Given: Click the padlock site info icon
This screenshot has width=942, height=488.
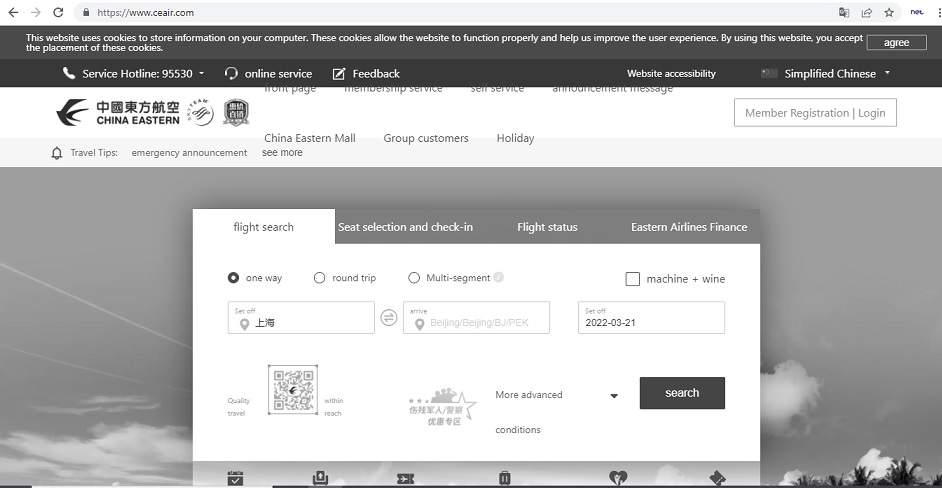Looking at the screenshot, I should click(x=86, y=13).
